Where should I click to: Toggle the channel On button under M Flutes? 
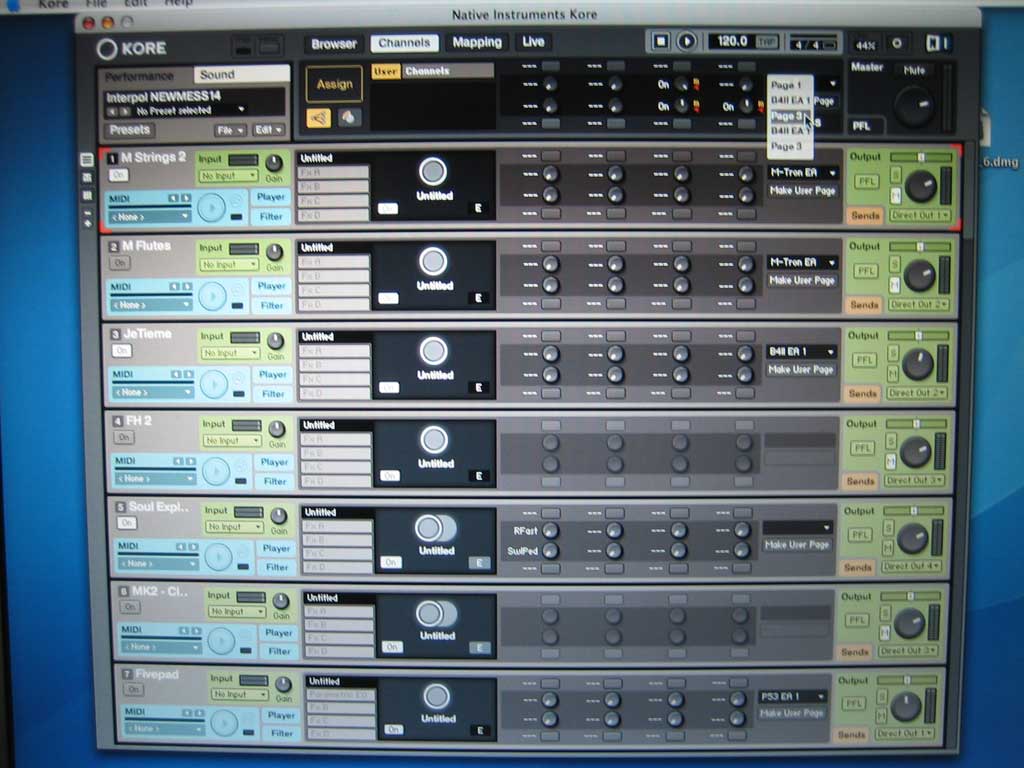pyautogui.click(x=120, y=263)
